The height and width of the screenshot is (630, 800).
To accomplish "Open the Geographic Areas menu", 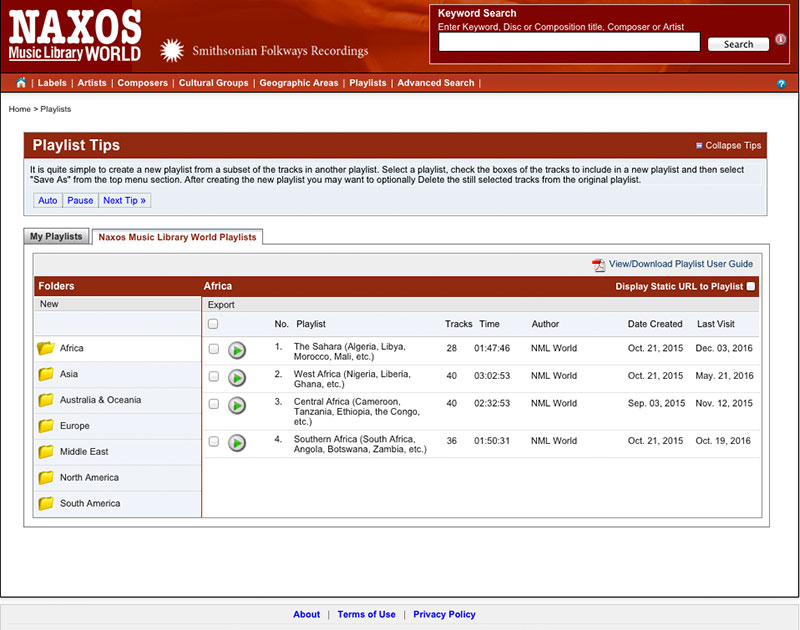I will (298, 83).
